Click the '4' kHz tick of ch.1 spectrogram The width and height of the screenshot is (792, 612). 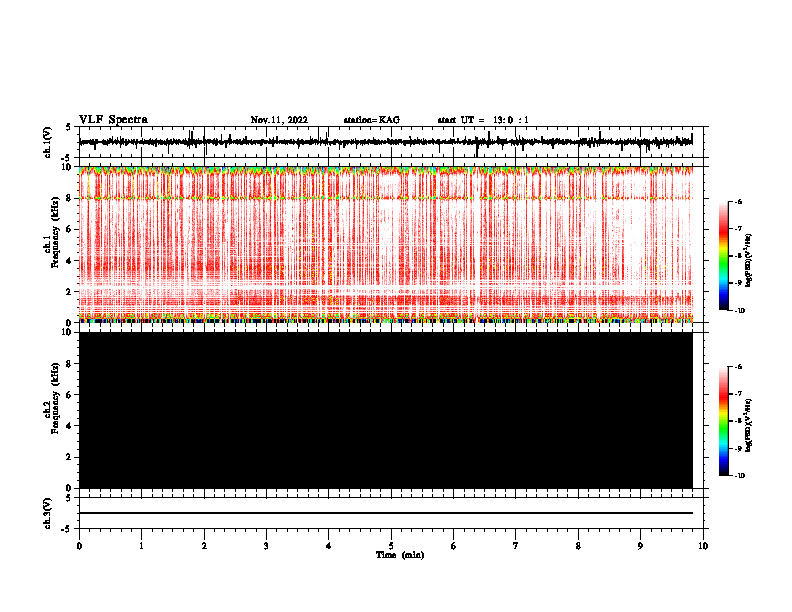[69, 261]
